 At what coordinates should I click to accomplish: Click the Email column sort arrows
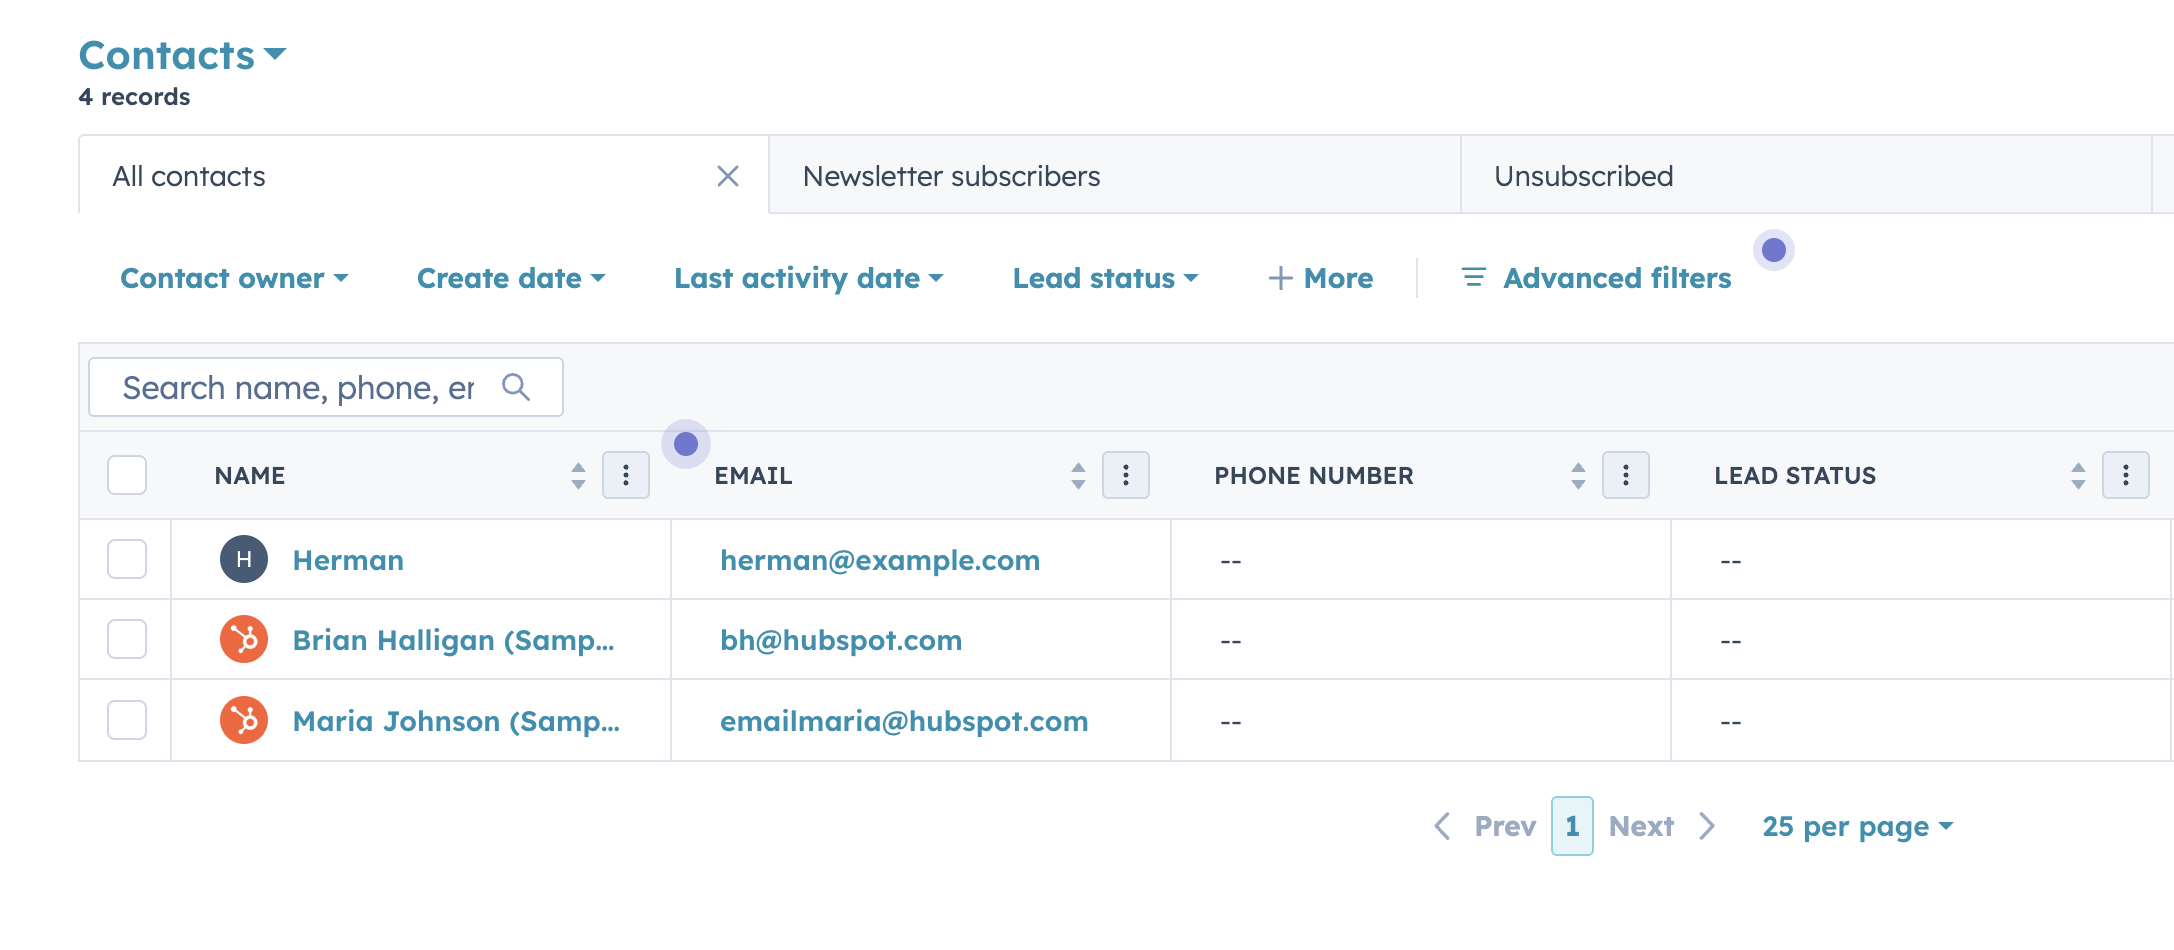(1078, 475)
